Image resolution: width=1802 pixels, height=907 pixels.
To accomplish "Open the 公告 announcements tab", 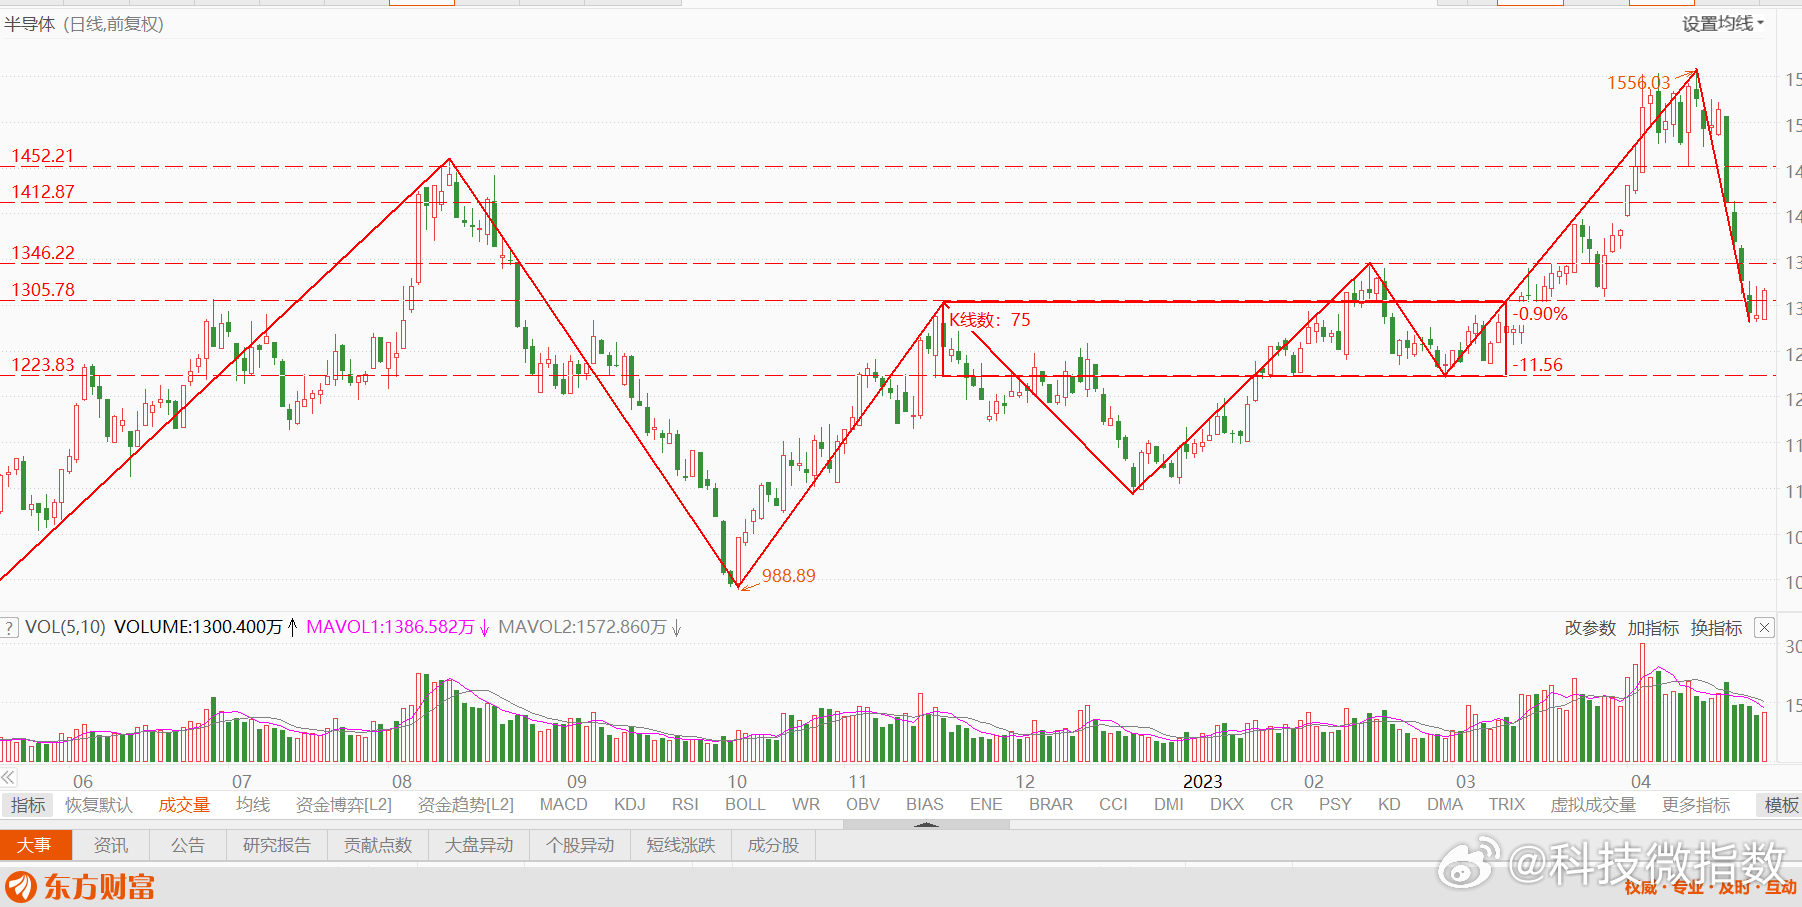I will pyautogui.click(x=188, y=845).
